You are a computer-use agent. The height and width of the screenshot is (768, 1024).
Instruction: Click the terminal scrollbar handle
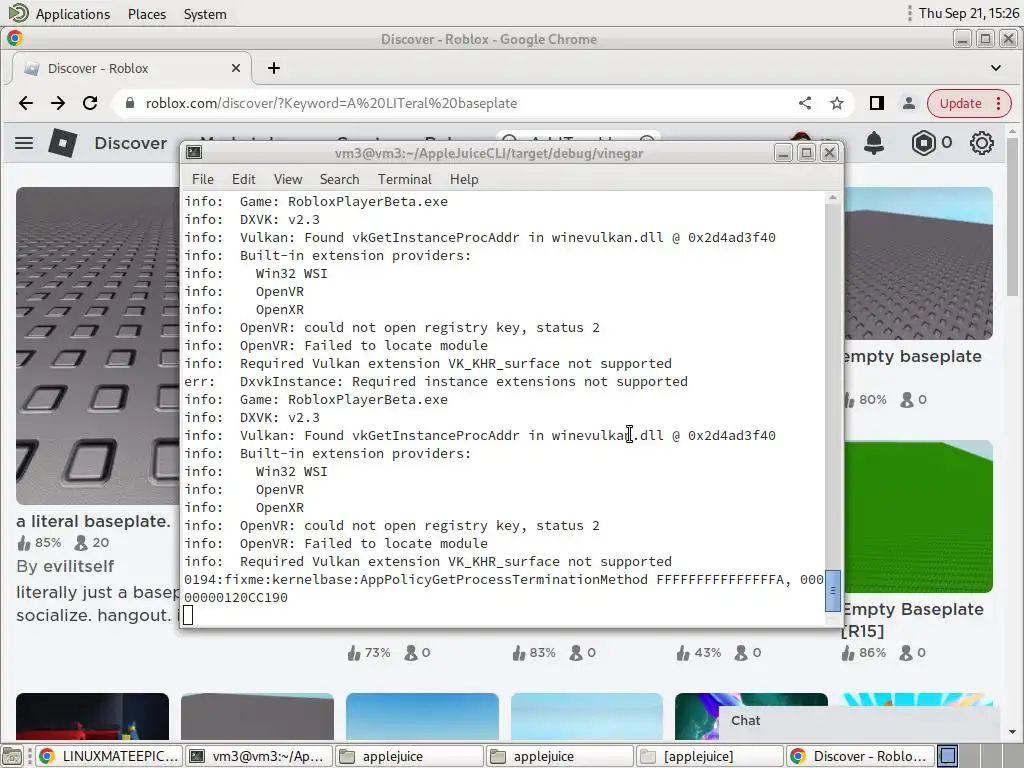pos(833,591)
